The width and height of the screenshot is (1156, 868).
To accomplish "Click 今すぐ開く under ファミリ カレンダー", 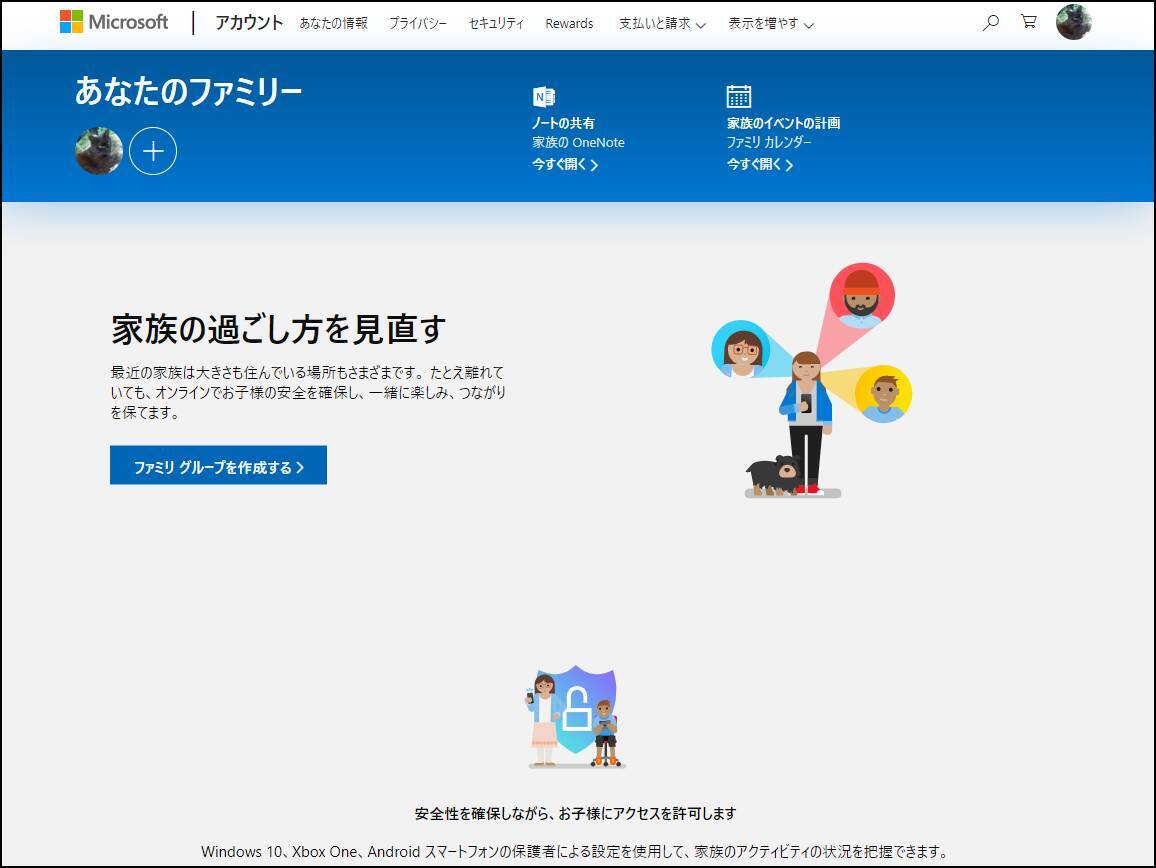I will coord(760,165).
